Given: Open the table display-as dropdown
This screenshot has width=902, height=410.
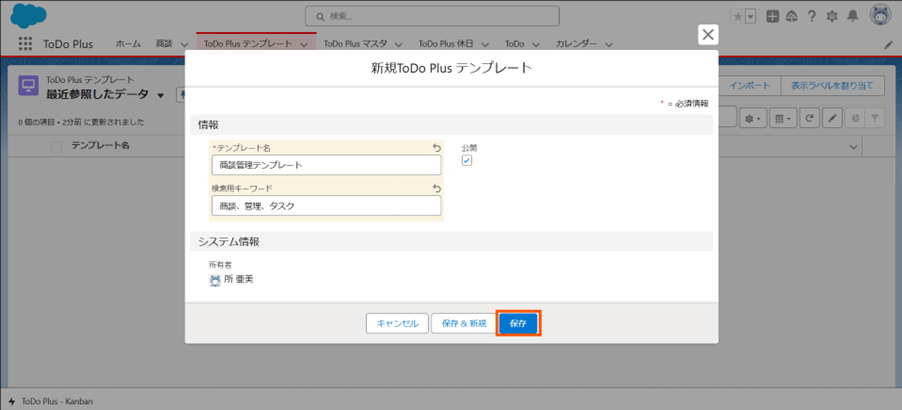Looking at the screenshot, I should pyautogui.click(x=783, y=118).
